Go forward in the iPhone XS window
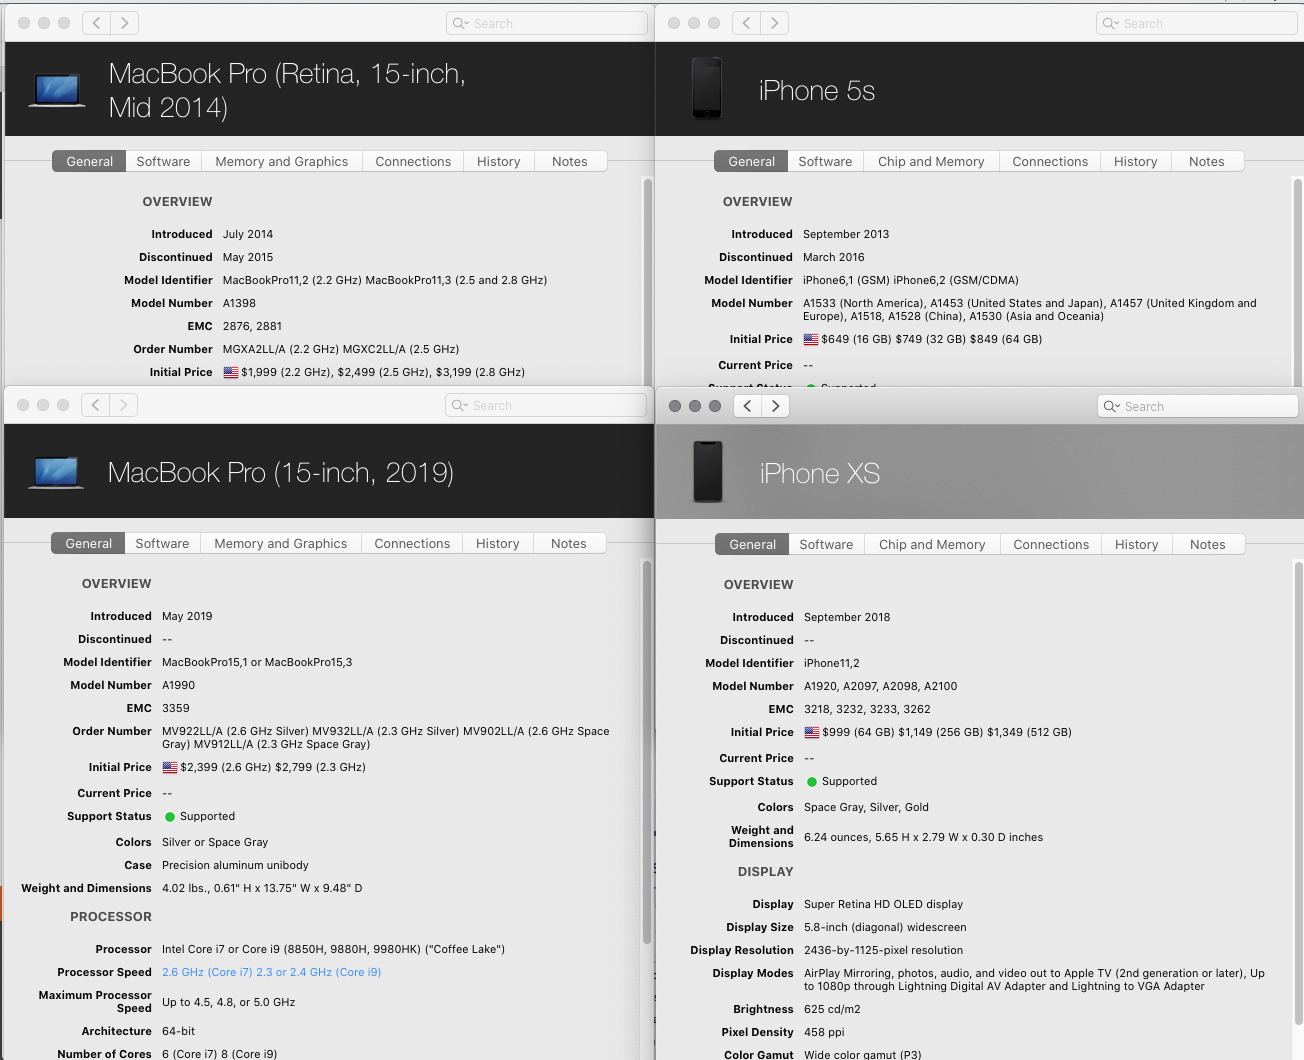 coord(776,406)
